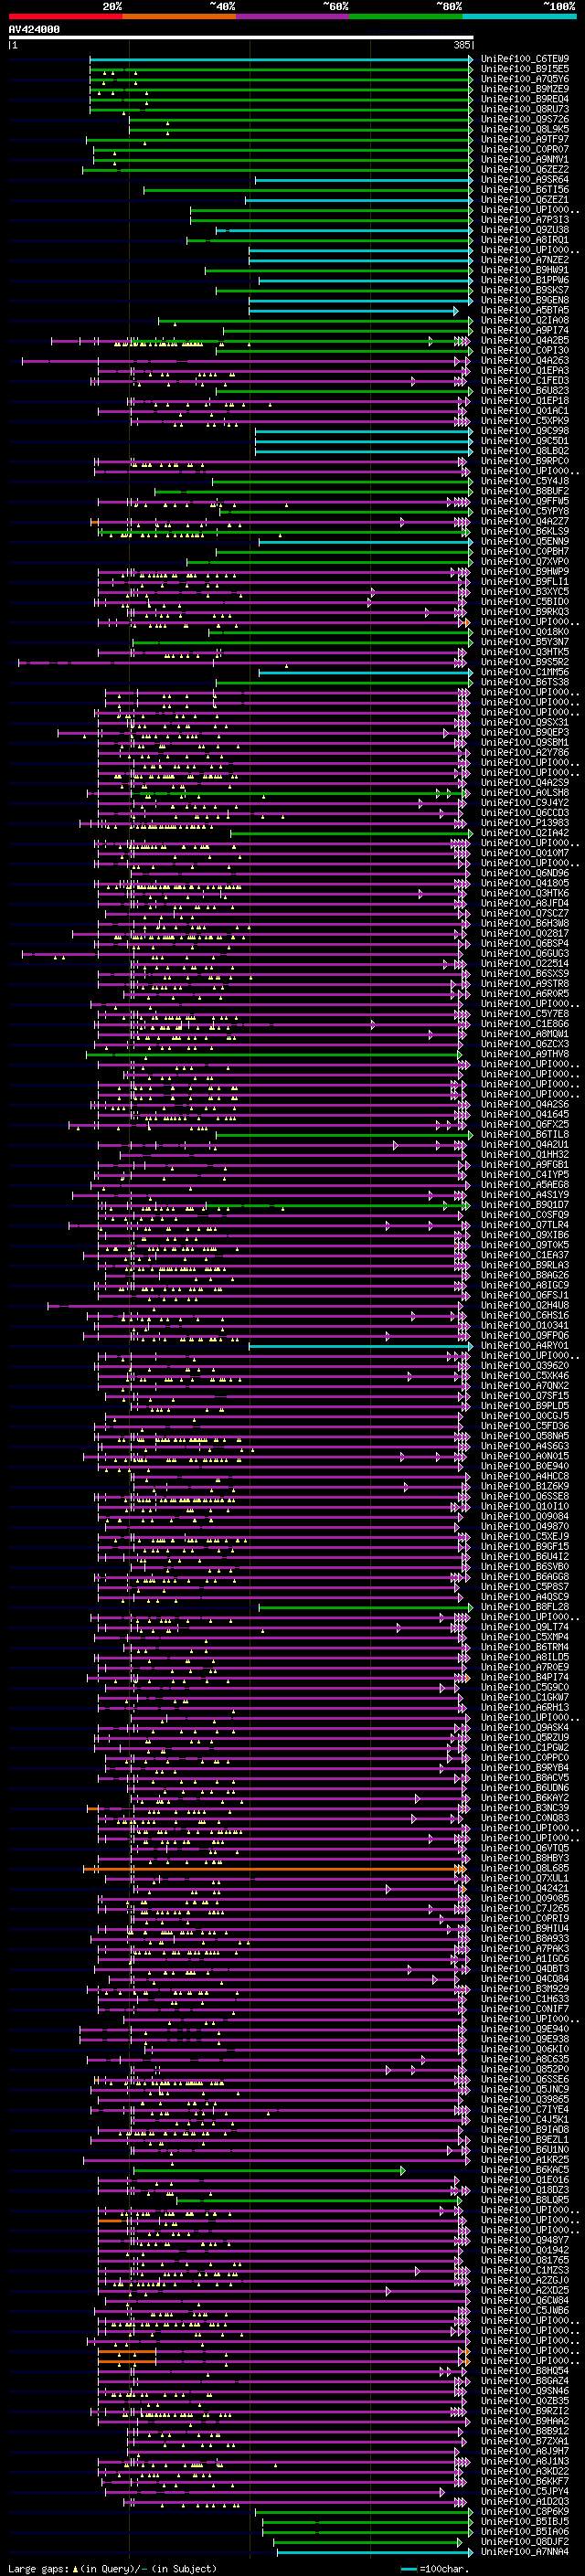Select the UniRef100_Q4A263 label
585x2576 pixels.
[525, 360]
